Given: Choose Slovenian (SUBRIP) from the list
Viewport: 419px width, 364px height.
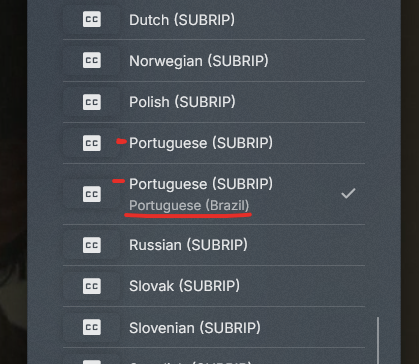Looking at the screenshot, I should coord(214,327).
